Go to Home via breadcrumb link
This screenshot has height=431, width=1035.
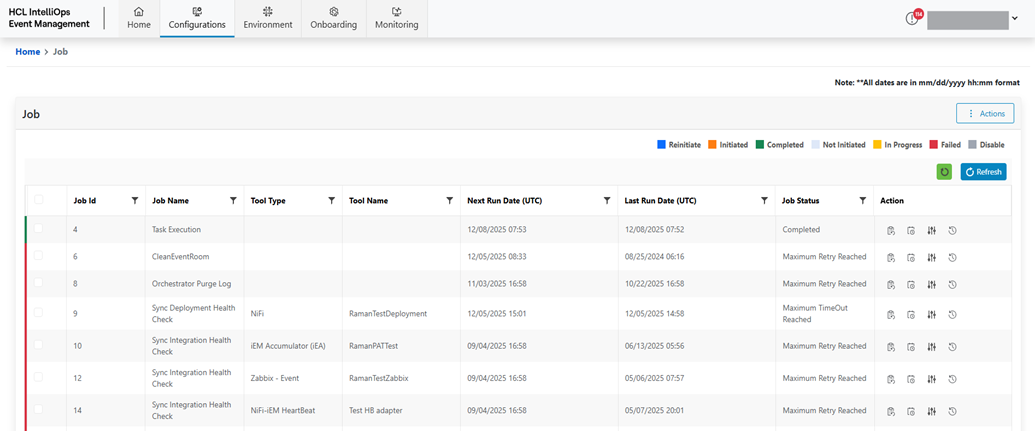pos(28,51)
